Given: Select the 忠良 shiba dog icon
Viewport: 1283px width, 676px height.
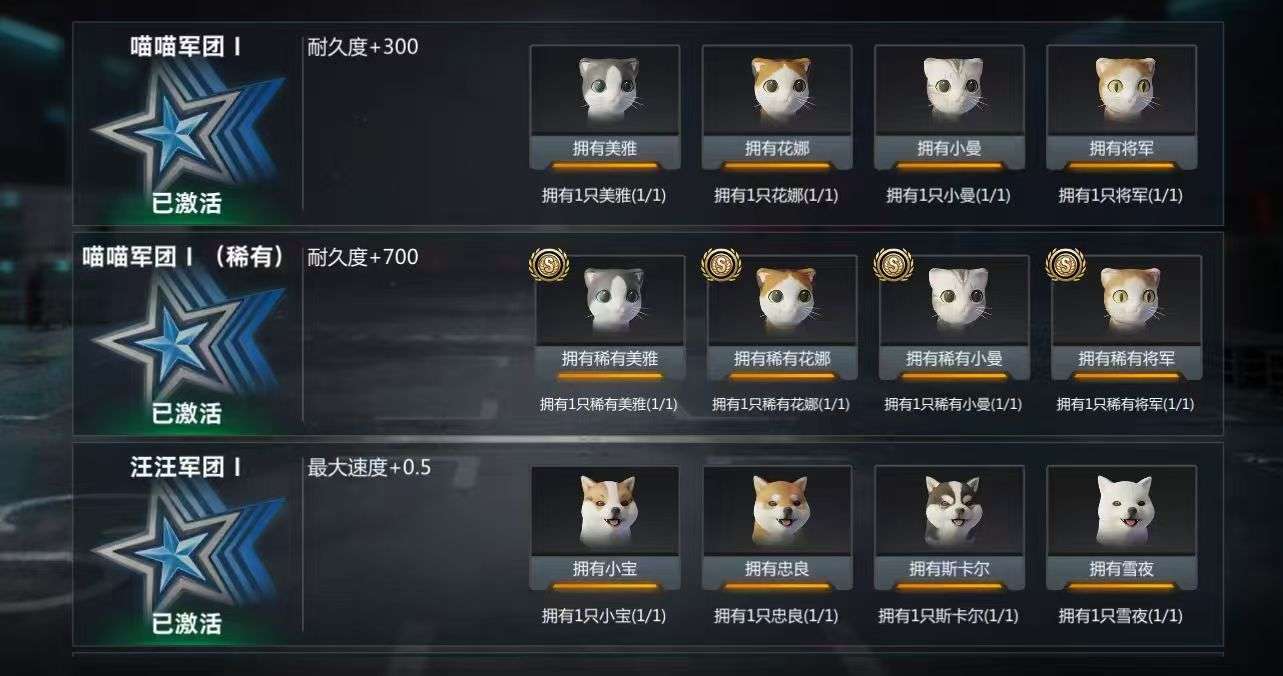Looking at the screenshot, I should coord(777,511).
